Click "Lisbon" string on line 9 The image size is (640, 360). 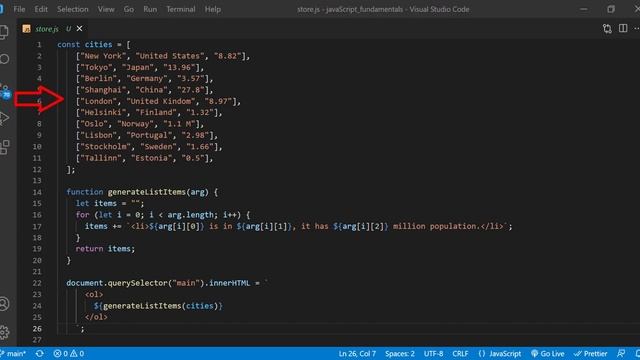99,135
